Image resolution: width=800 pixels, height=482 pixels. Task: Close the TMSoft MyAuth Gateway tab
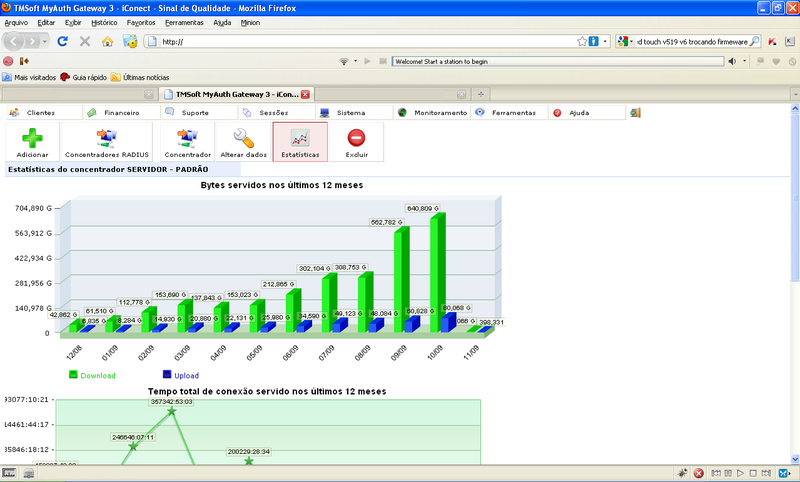[305, 94]
